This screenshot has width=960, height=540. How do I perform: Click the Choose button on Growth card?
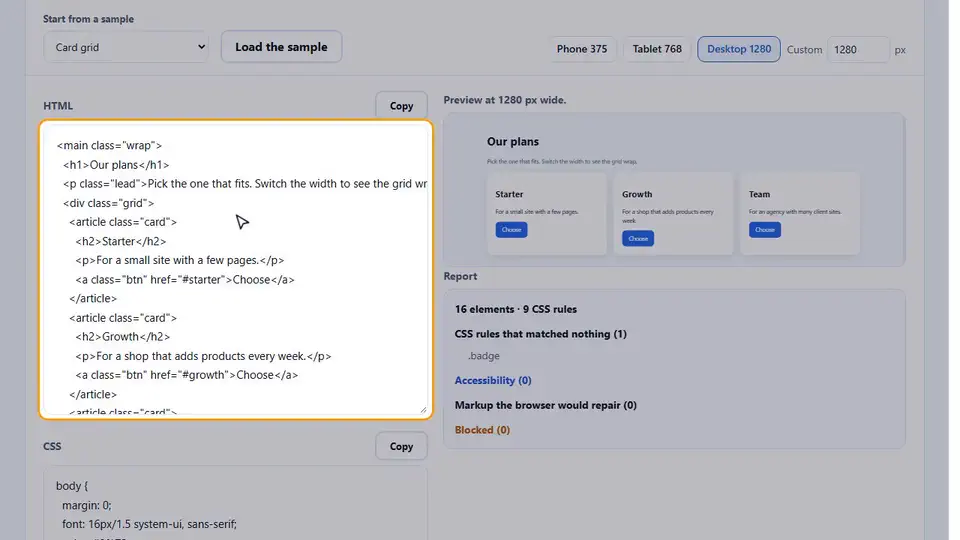[x=638, y=238]
